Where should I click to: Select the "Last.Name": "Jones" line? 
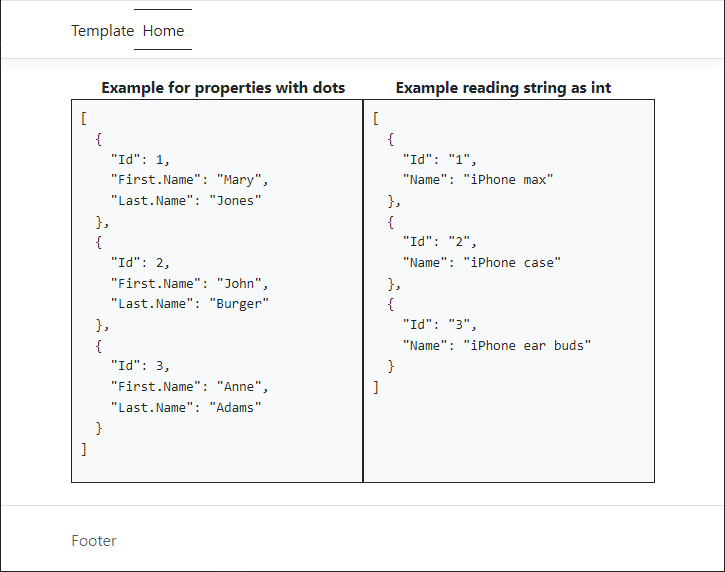185,200
